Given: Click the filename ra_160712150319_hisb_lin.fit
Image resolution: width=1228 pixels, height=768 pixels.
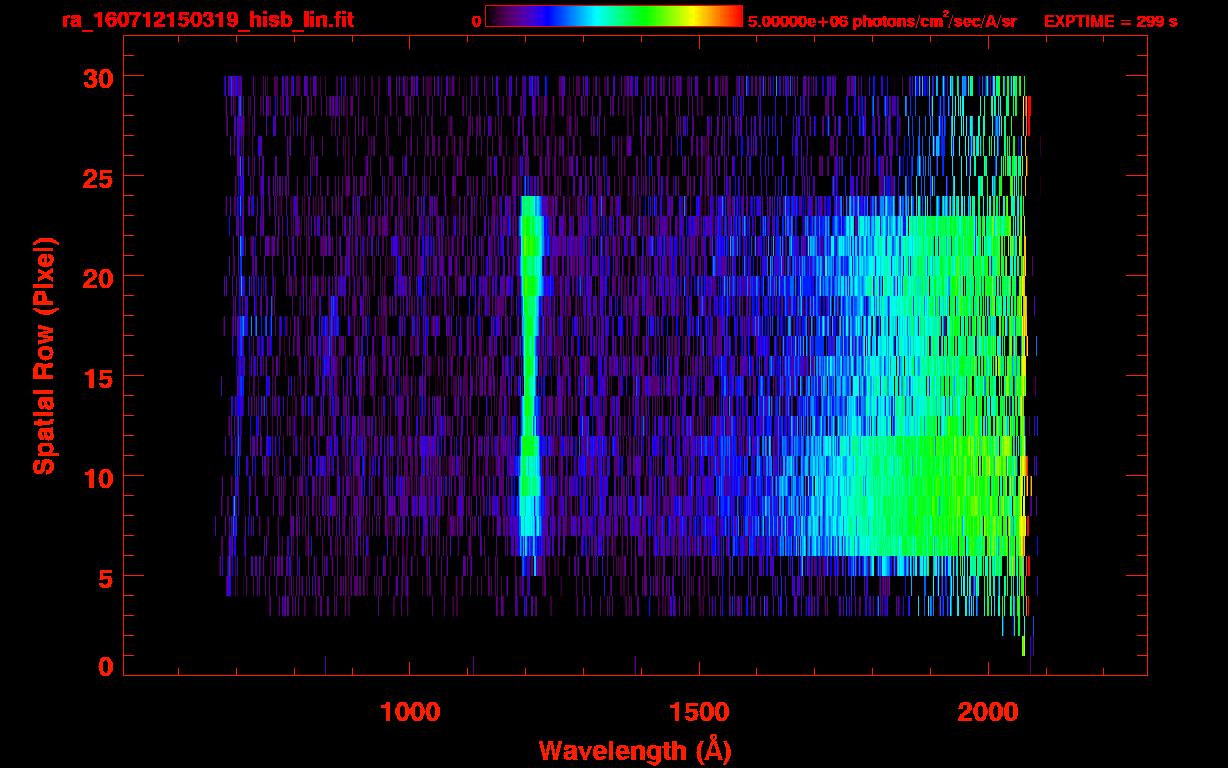Looking at the screenshot, I should pyautogui.click(x=207, y=20).
